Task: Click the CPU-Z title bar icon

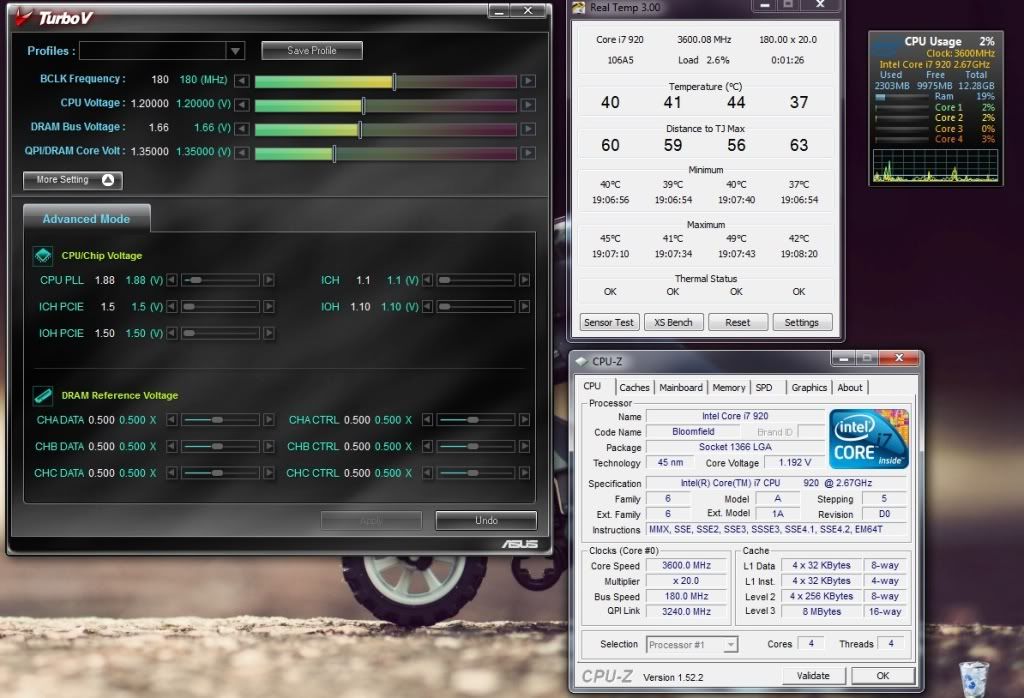Action: [581, 361]
